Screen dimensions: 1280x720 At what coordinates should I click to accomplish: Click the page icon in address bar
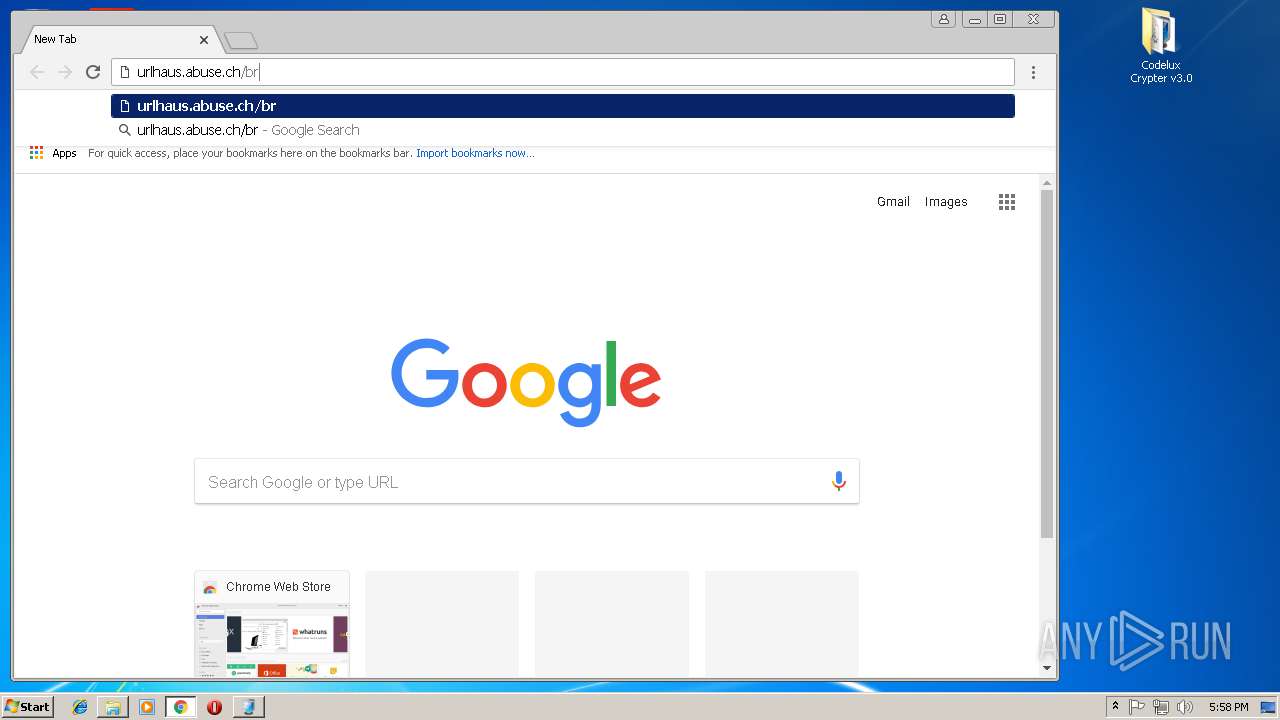pyautogui.click(x=125, y=72)
